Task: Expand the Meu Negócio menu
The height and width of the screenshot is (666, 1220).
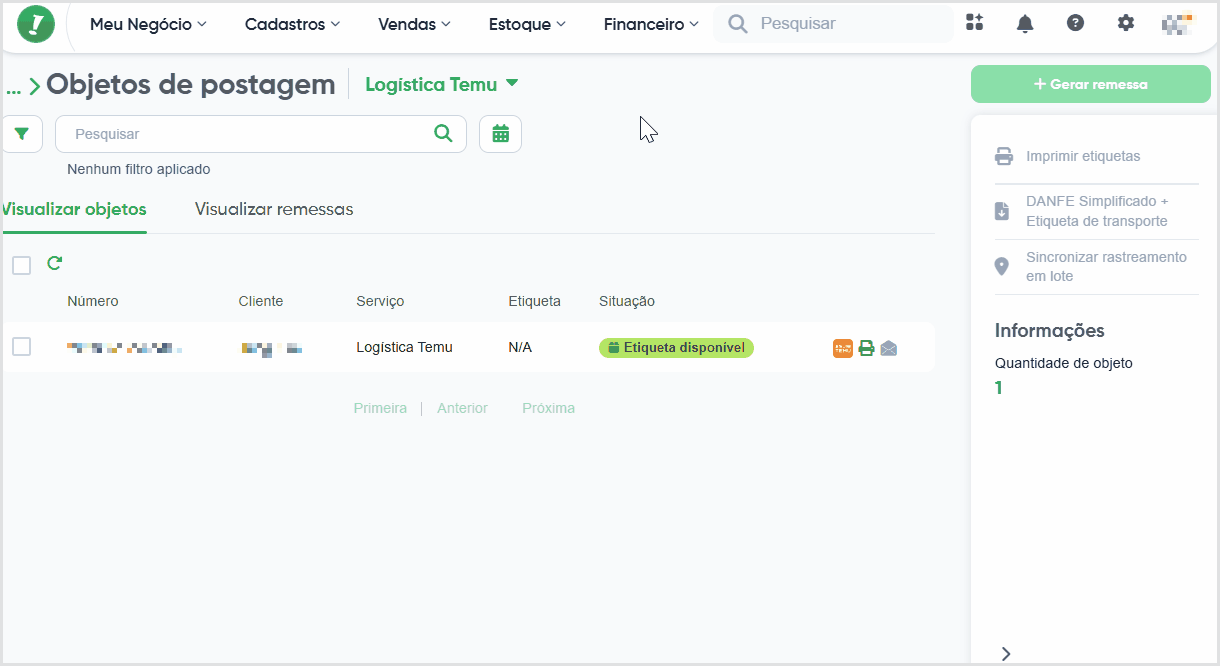Action: click(148, 24)
